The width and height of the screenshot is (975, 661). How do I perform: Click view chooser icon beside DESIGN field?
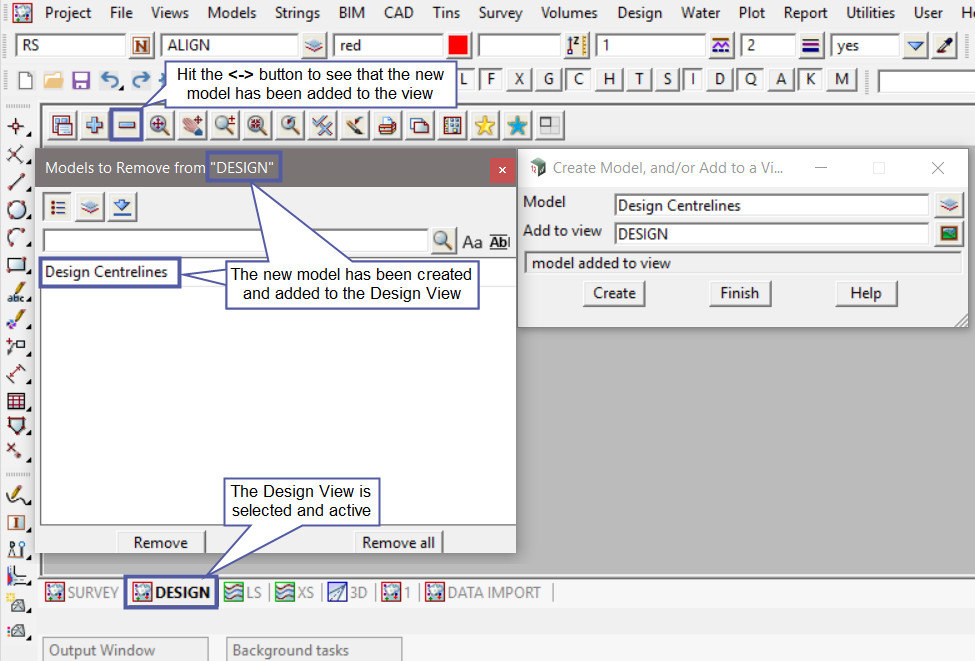pos(949,234)
